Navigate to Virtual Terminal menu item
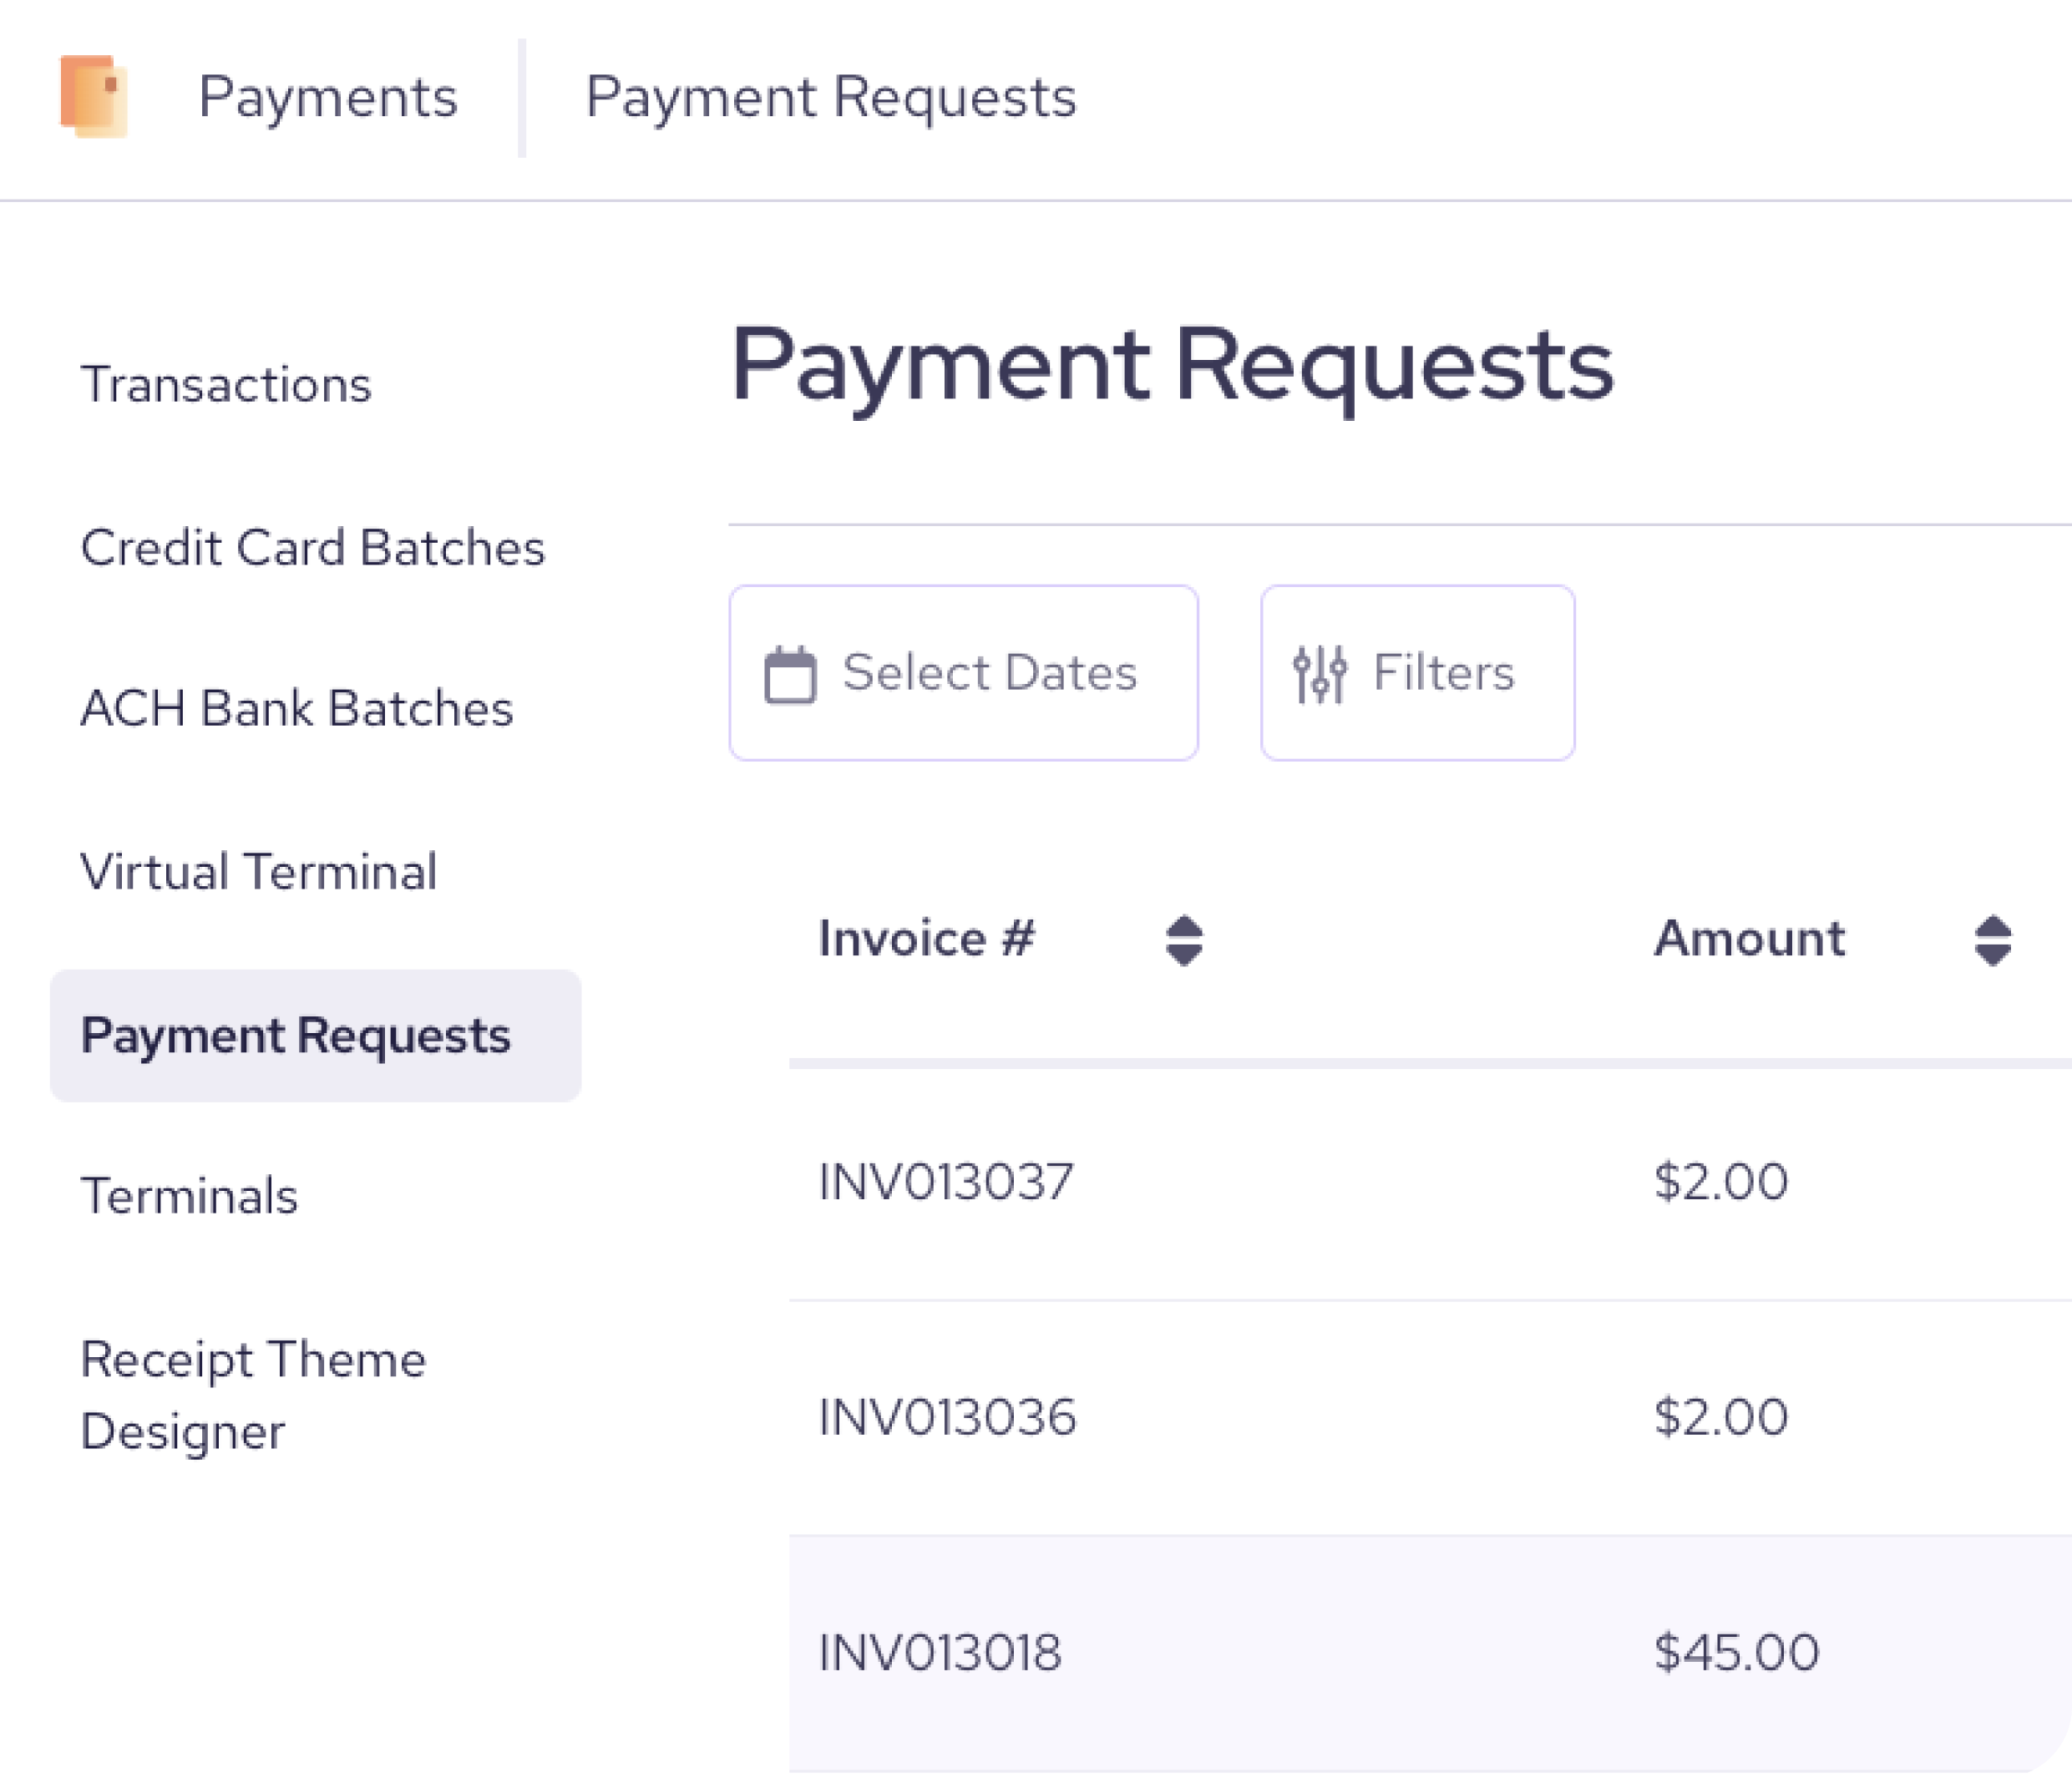The image size is (2072, 1778). pos(257,872)
